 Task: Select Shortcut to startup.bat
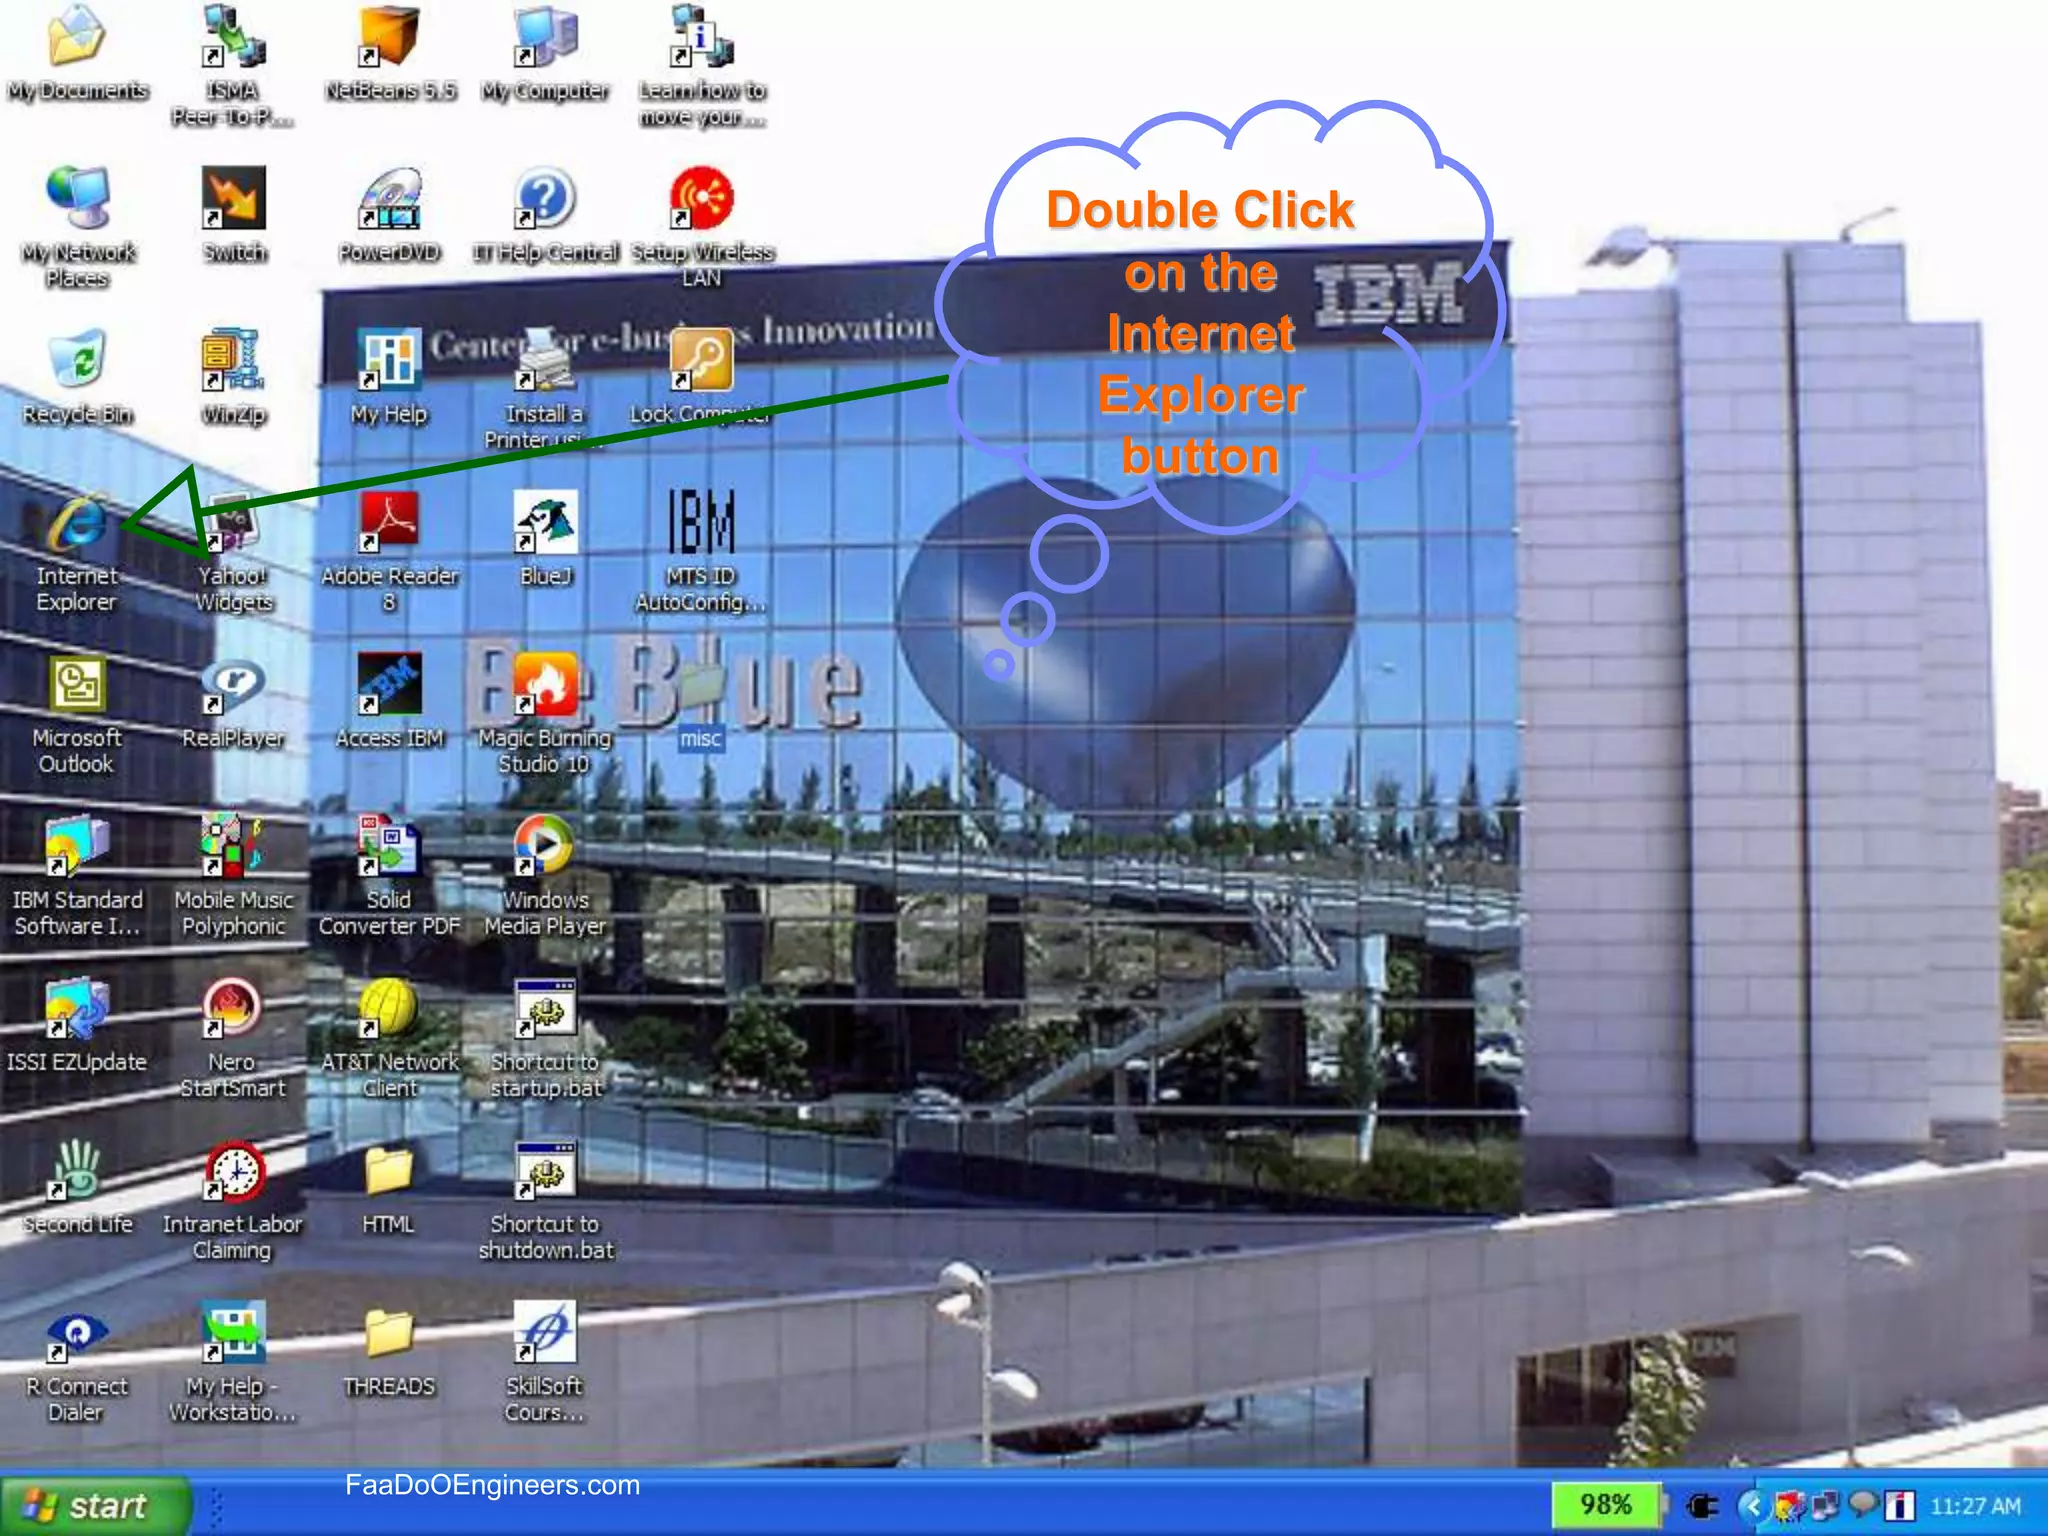coord(545,1008)
